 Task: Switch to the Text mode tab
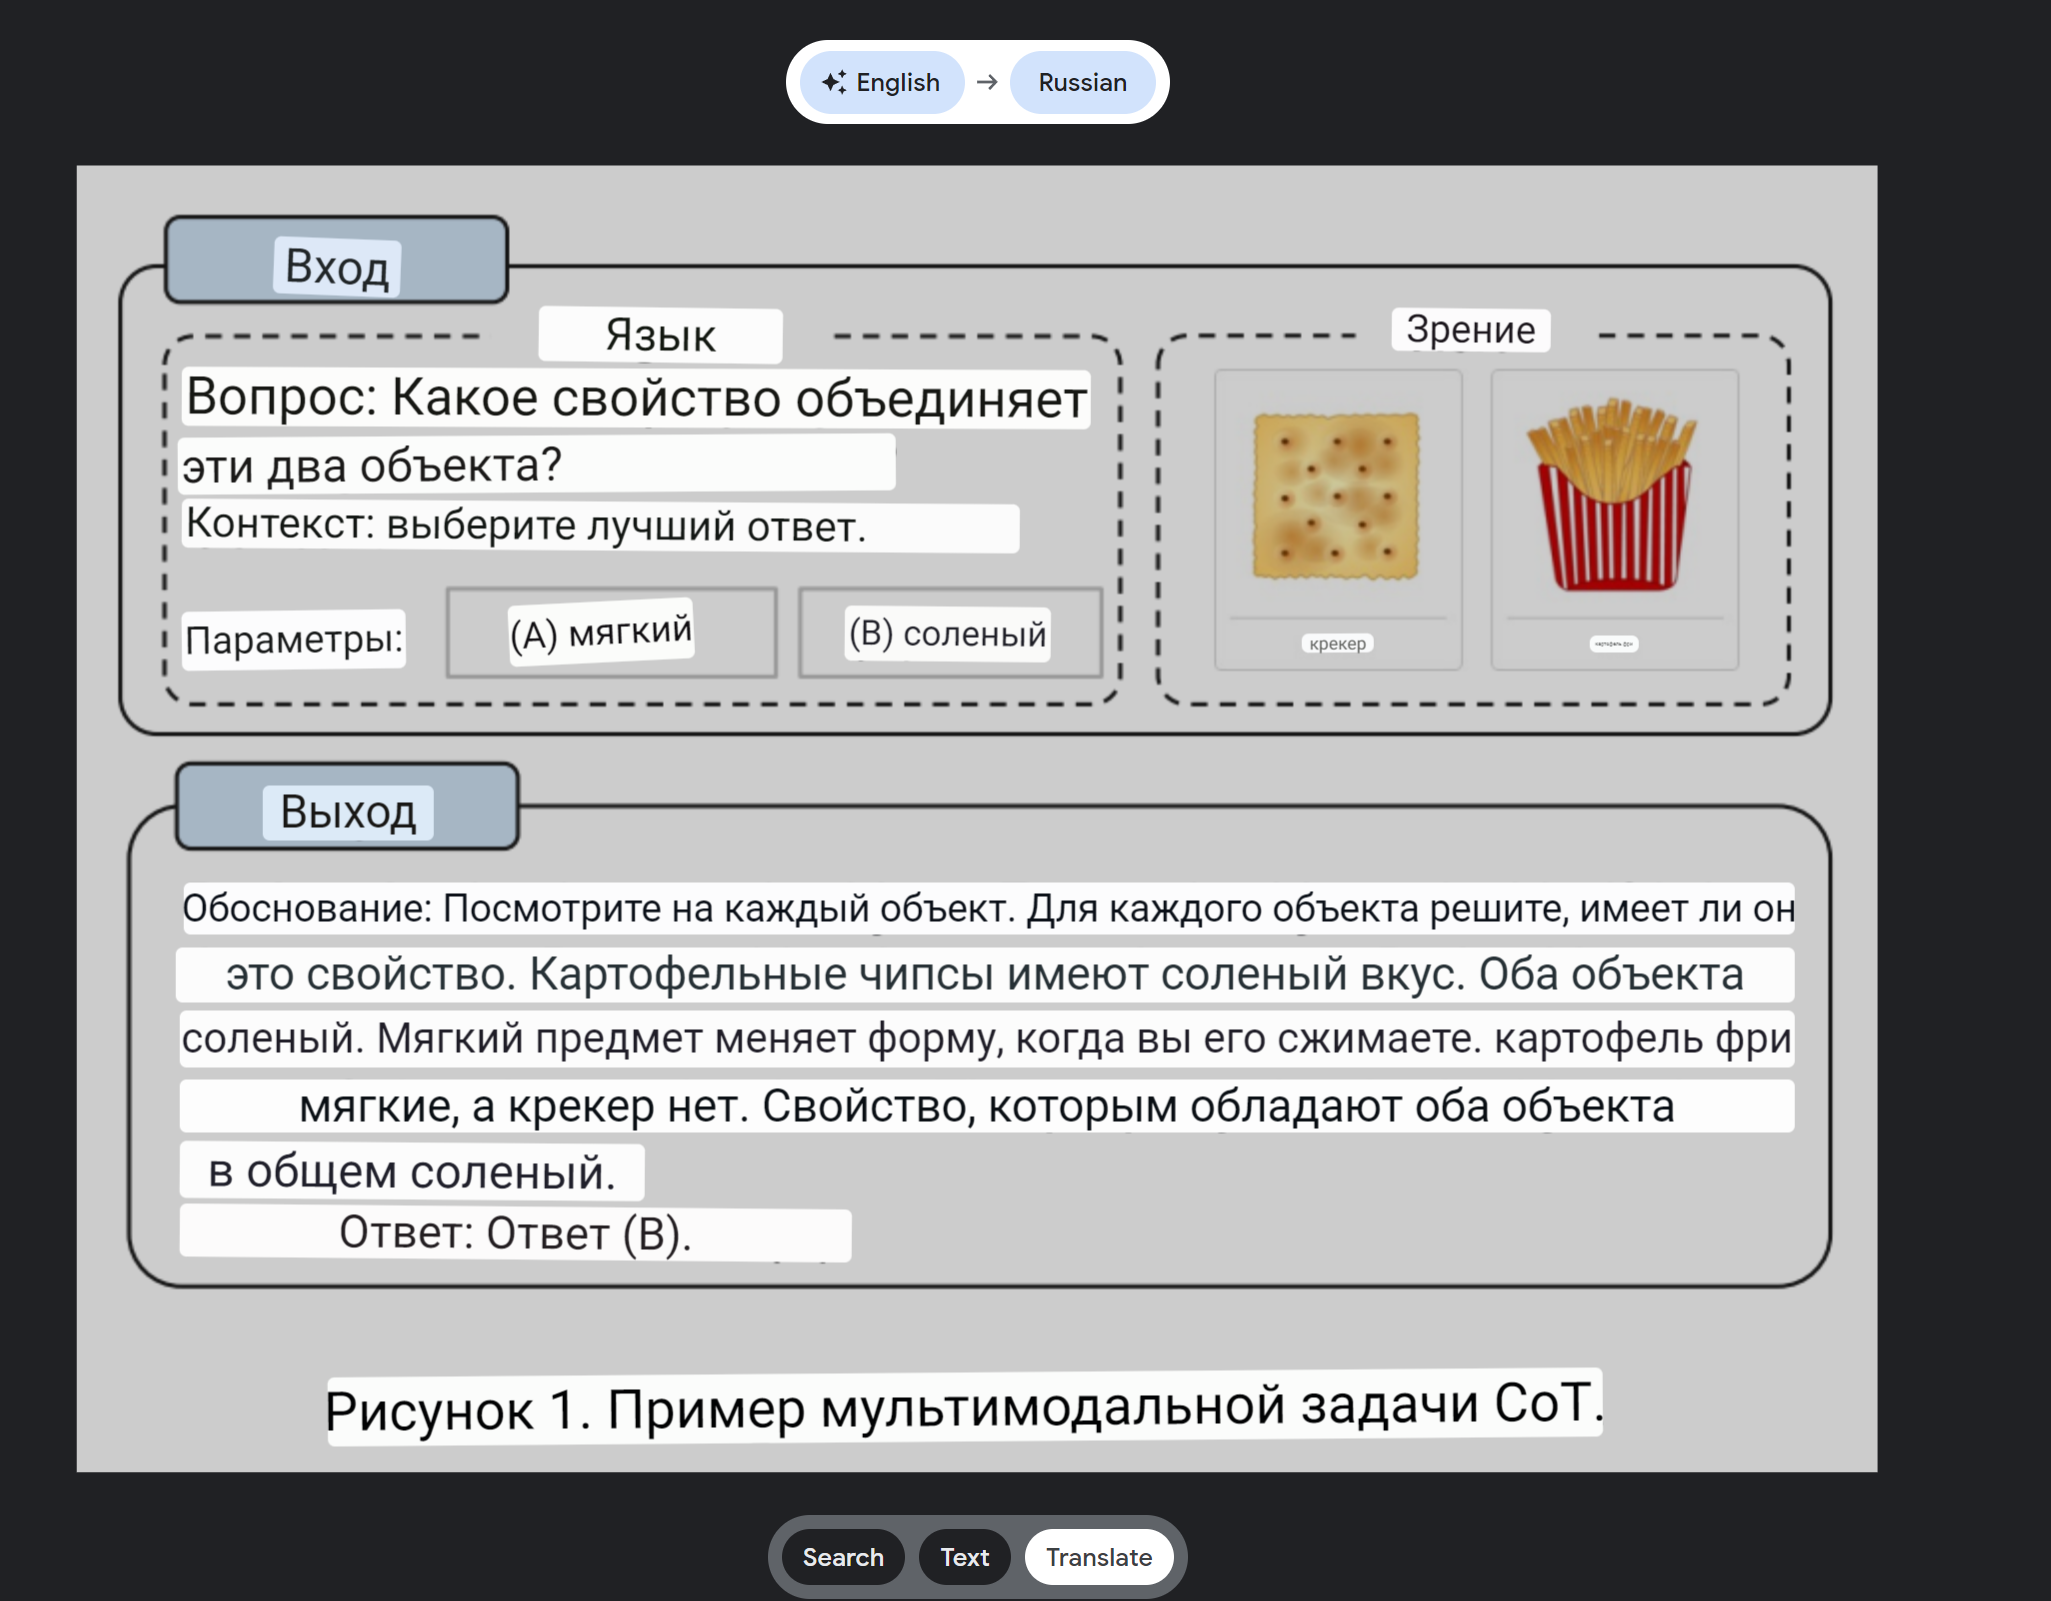964,1557
